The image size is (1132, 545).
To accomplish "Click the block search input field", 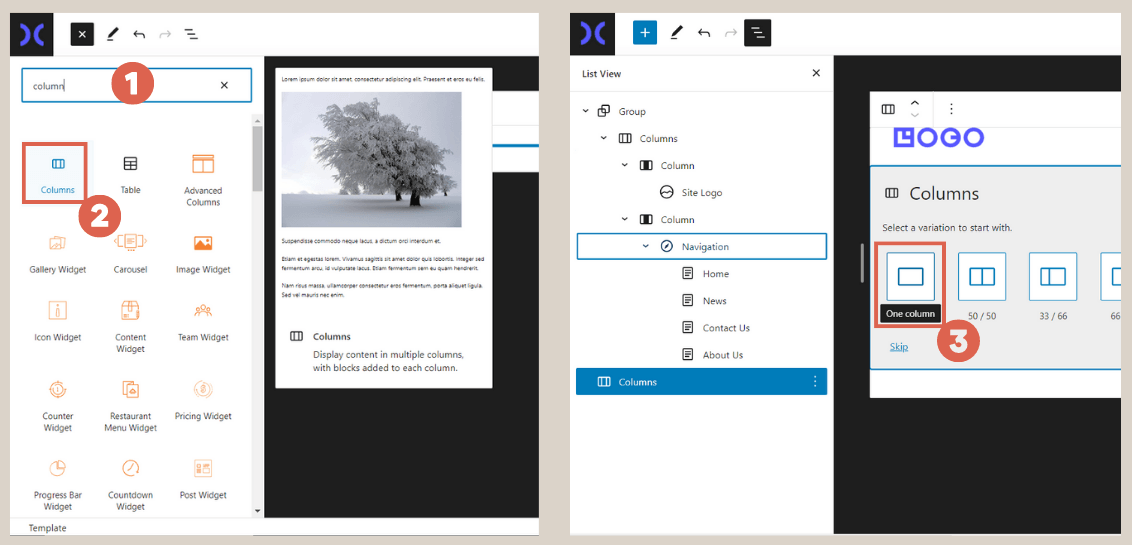I will [120, 86].
